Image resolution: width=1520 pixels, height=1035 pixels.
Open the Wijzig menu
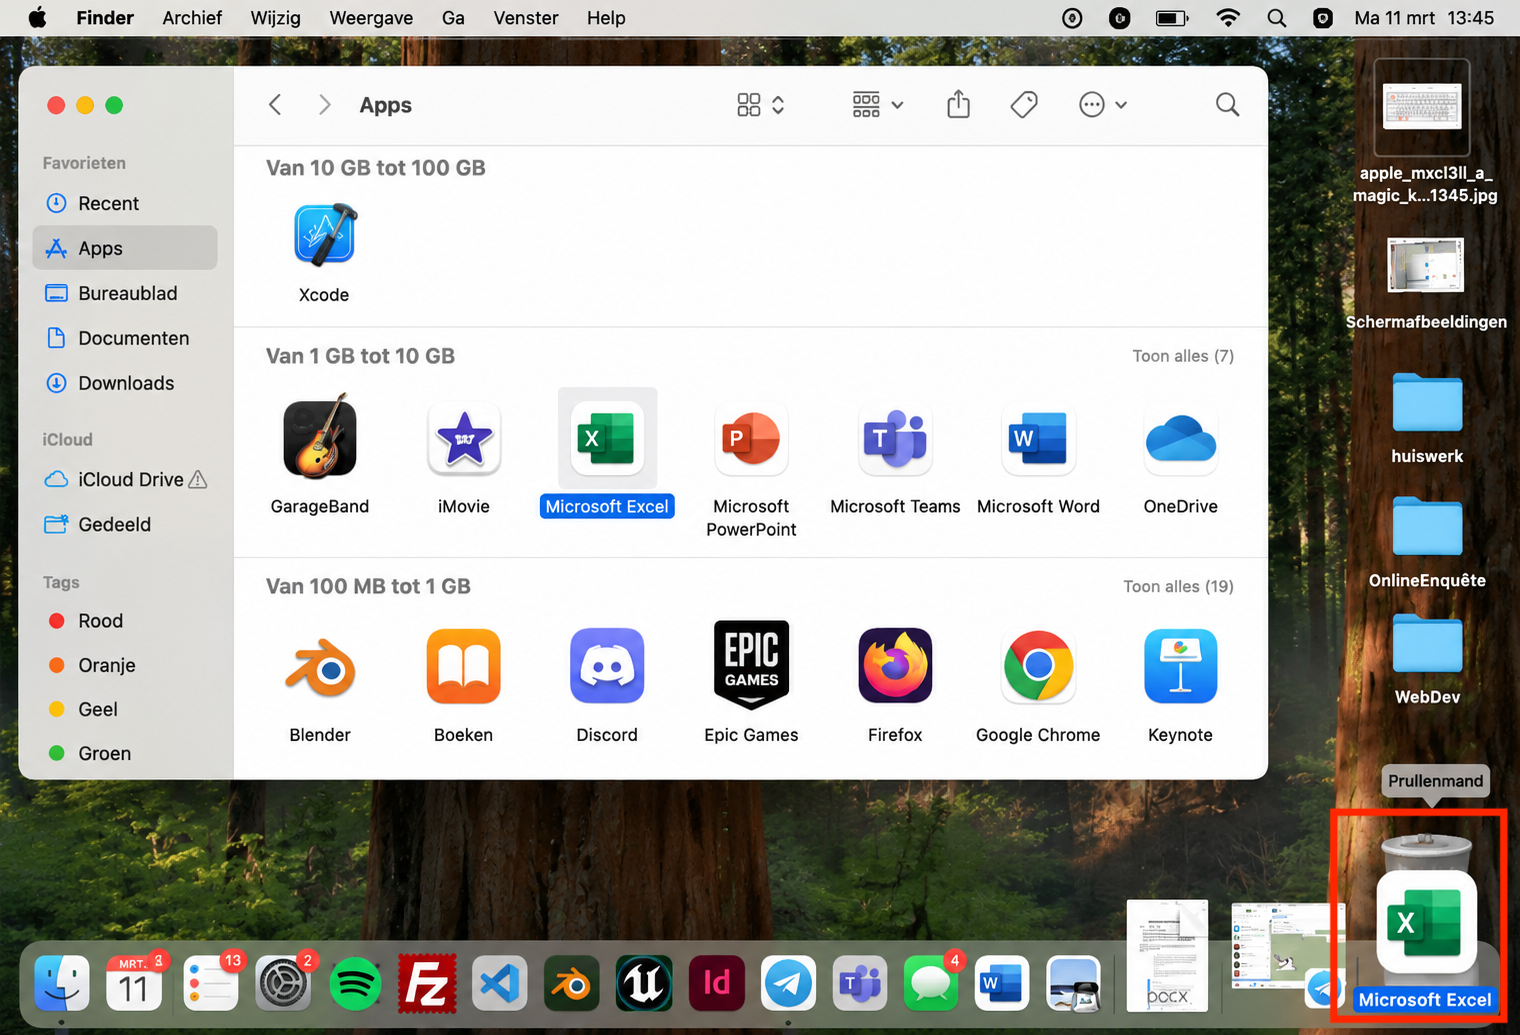pyautogui.click(x=275, y=18)
